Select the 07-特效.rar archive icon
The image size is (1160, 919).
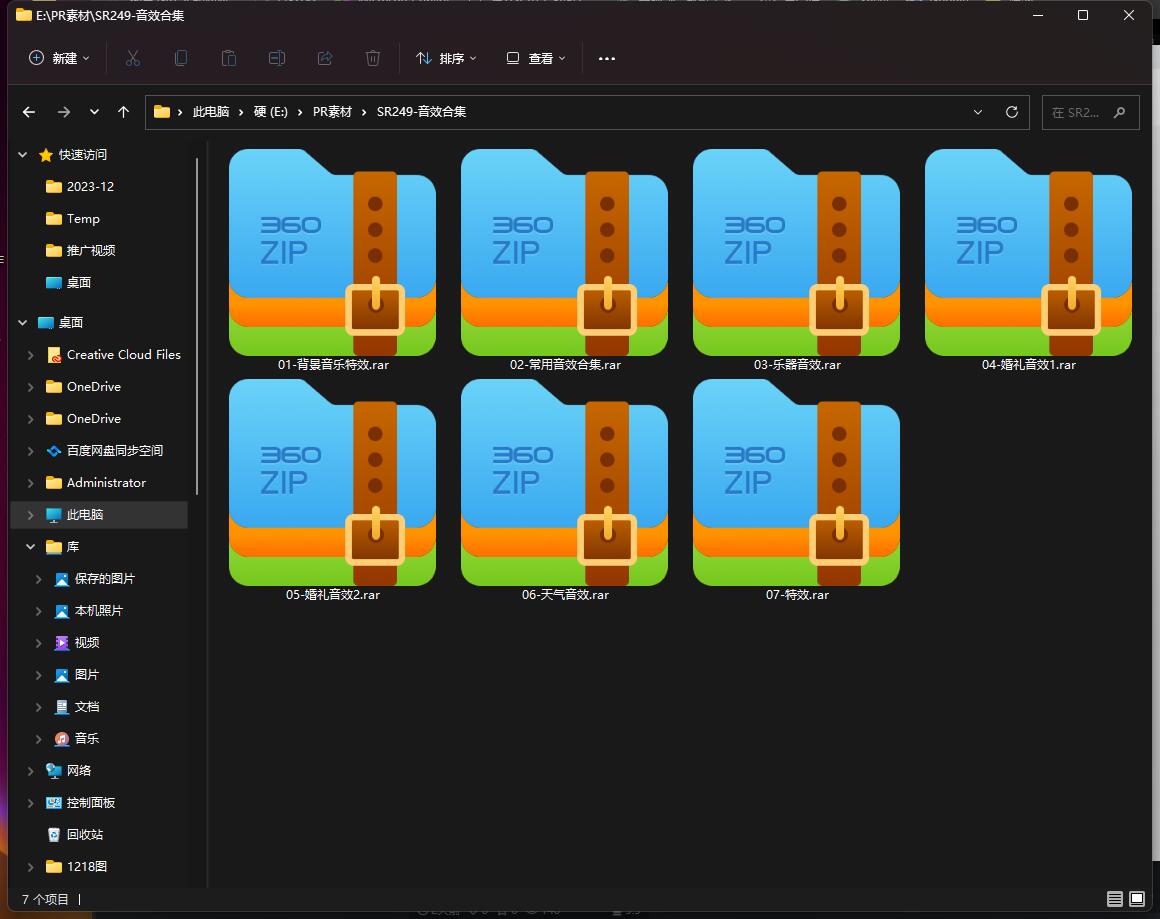(x=796, y=482)
